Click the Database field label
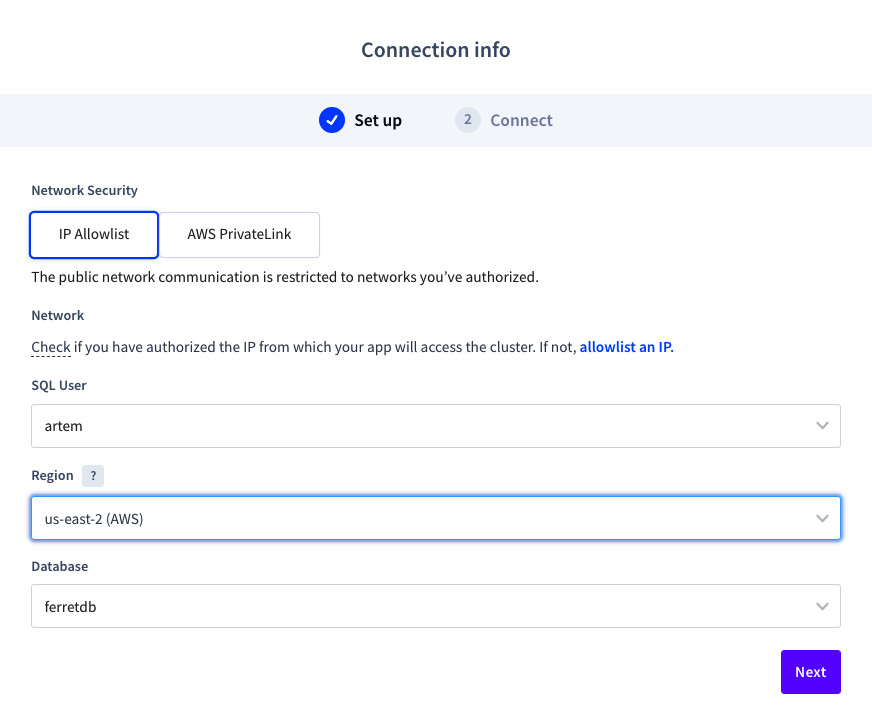This screenshot has height=725, width=872. [60, 566]
